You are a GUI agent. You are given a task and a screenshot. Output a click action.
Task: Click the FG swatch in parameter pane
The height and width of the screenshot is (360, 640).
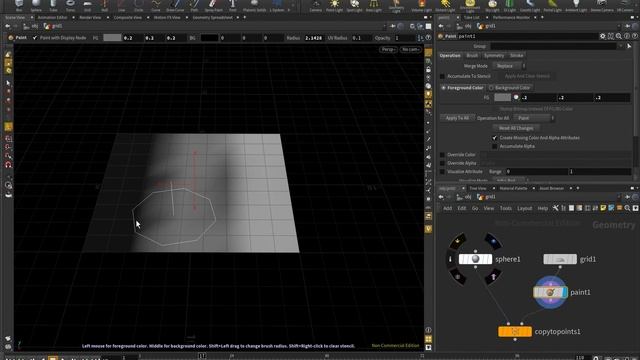click(502, 97)
